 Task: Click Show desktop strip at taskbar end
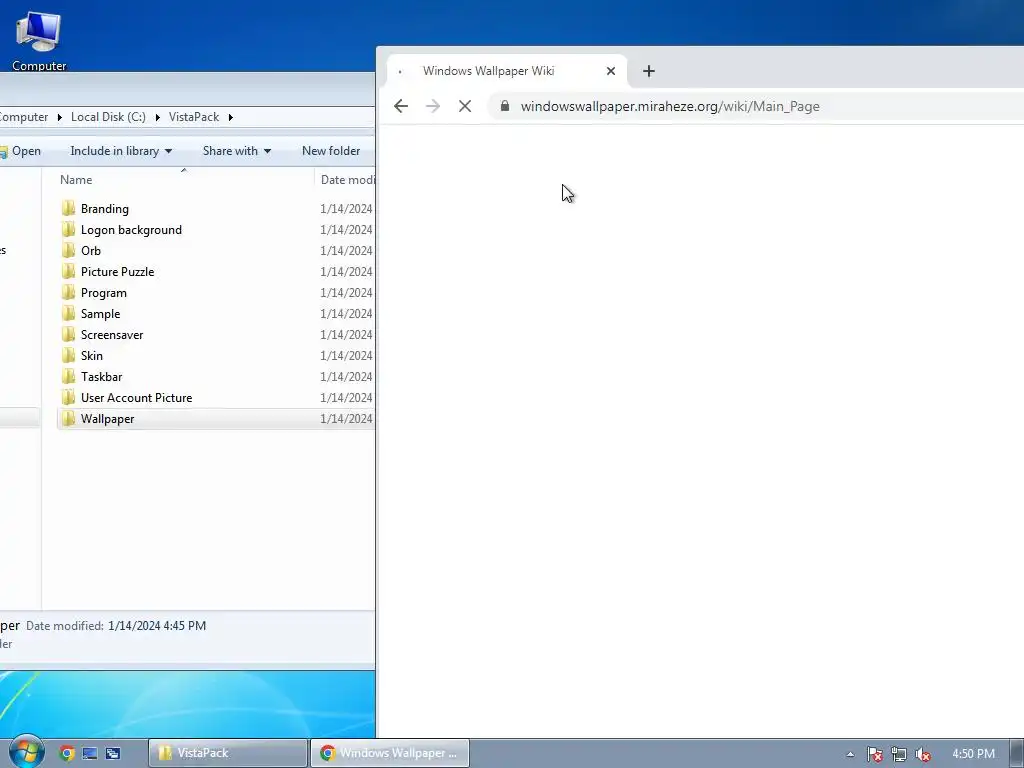click(x=1017, y=753)
